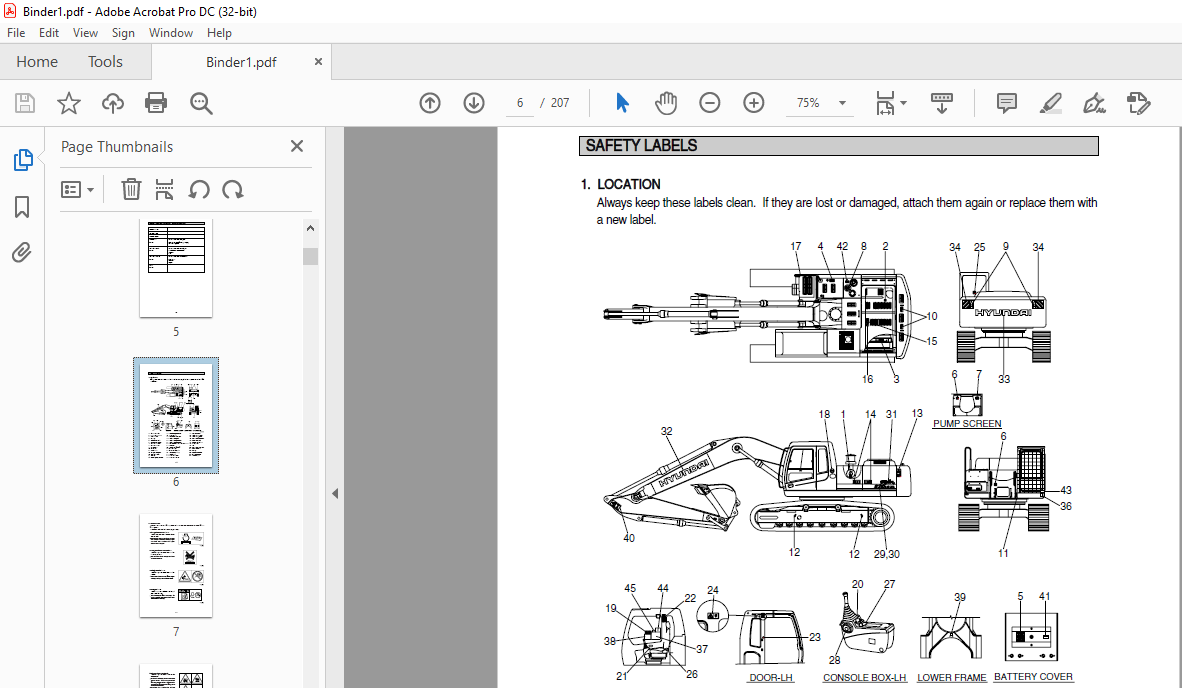Click the DOOR-LH label
Screen dimensions: 1182x688
coord(771,677)
